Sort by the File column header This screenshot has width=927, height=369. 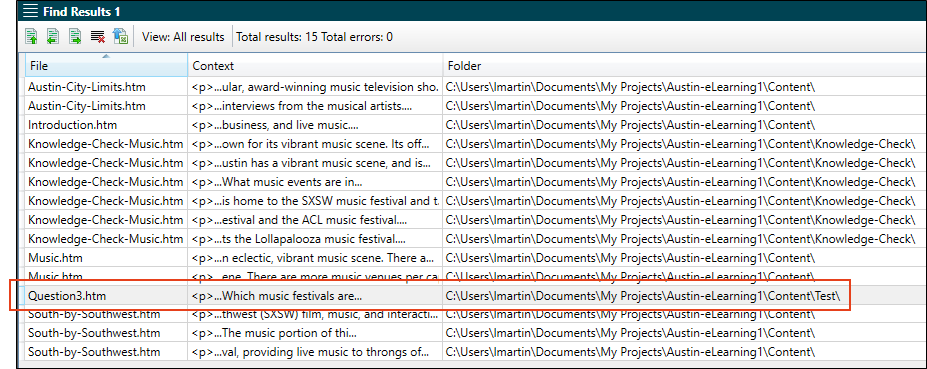(106, 66)
